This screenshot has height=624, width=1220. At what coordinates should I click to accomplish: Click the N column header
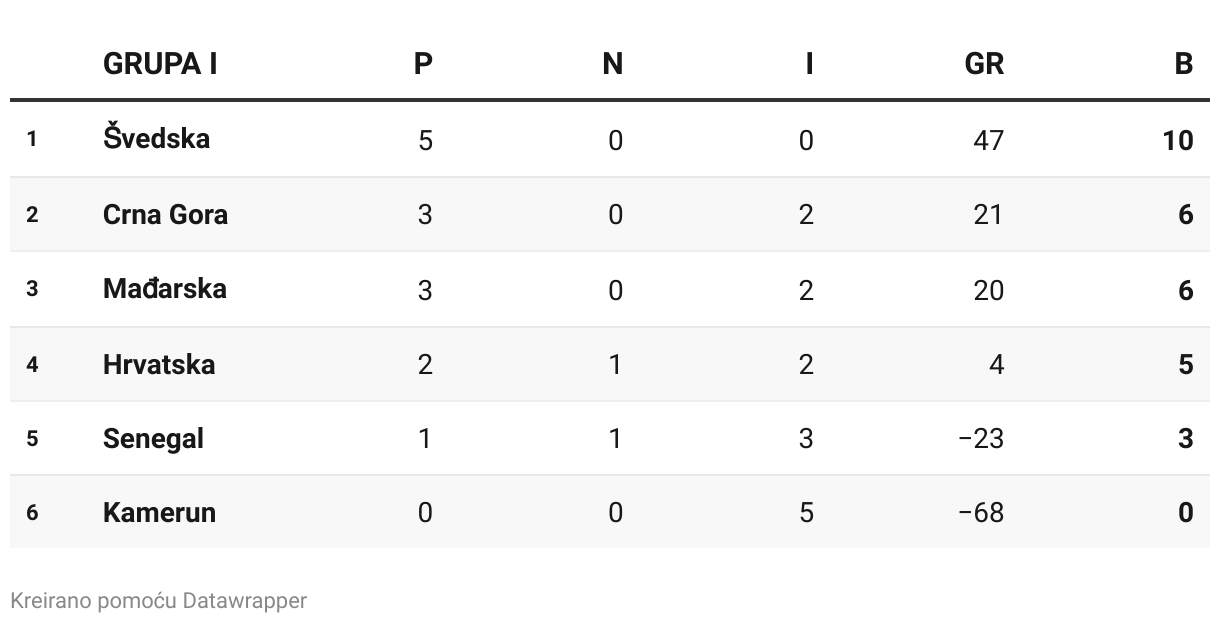[x=612, y=64]
